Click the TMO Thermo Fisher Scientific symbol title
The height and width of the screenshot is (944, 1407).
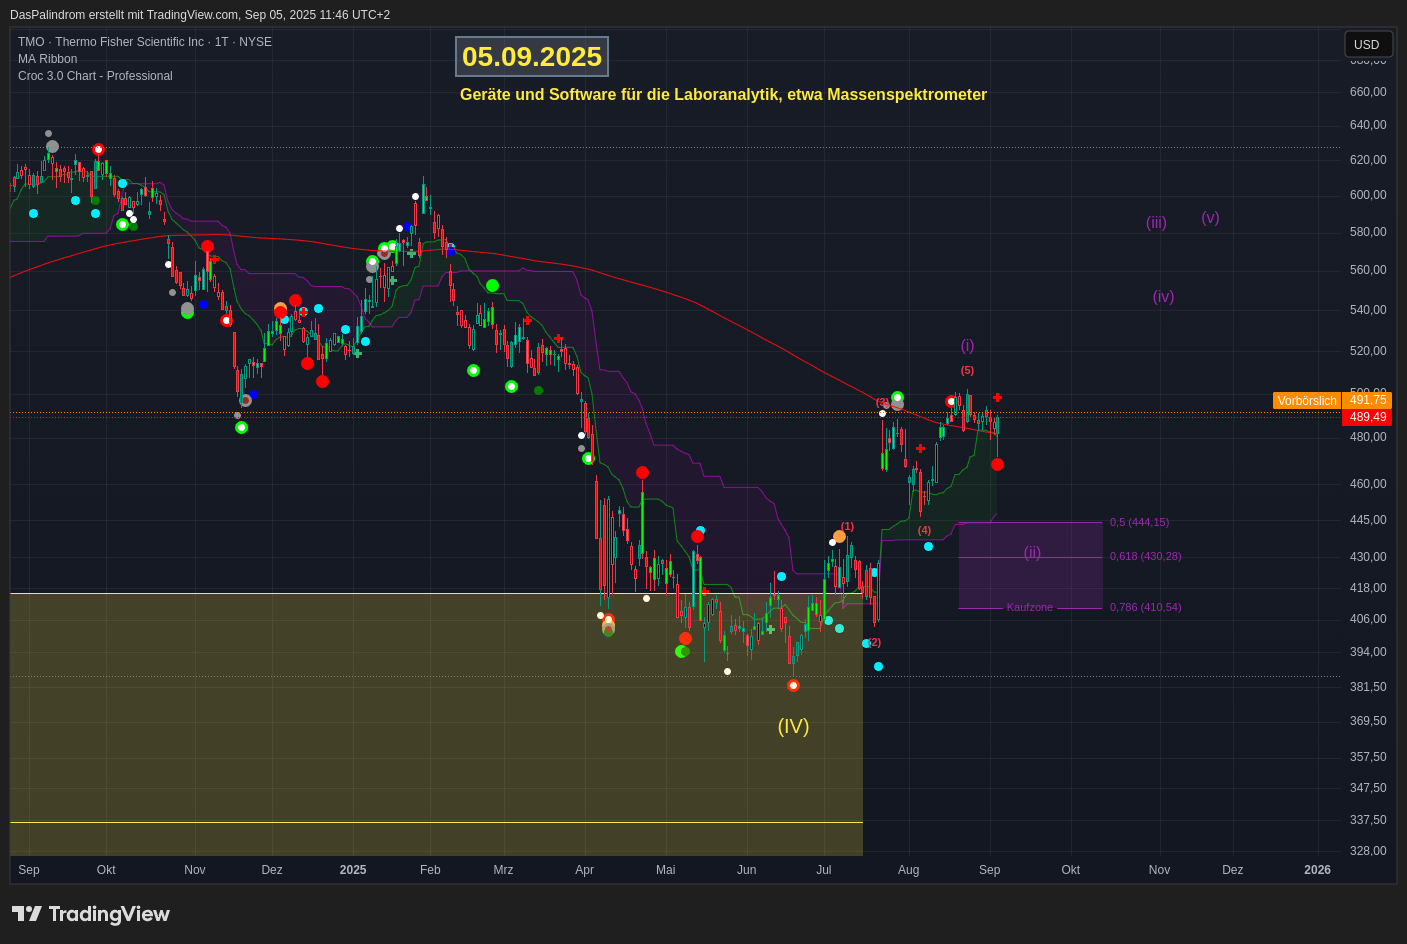(144, 42)
